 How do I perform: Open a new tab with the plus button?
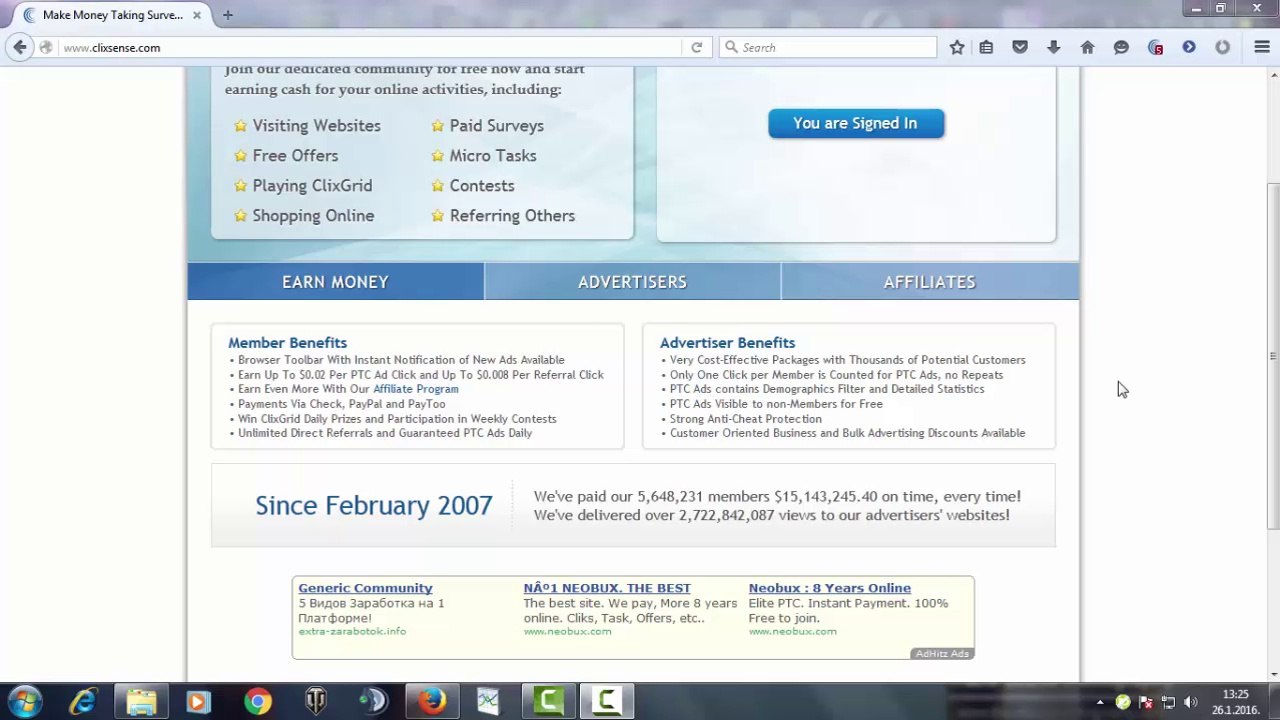pos(228,15)
